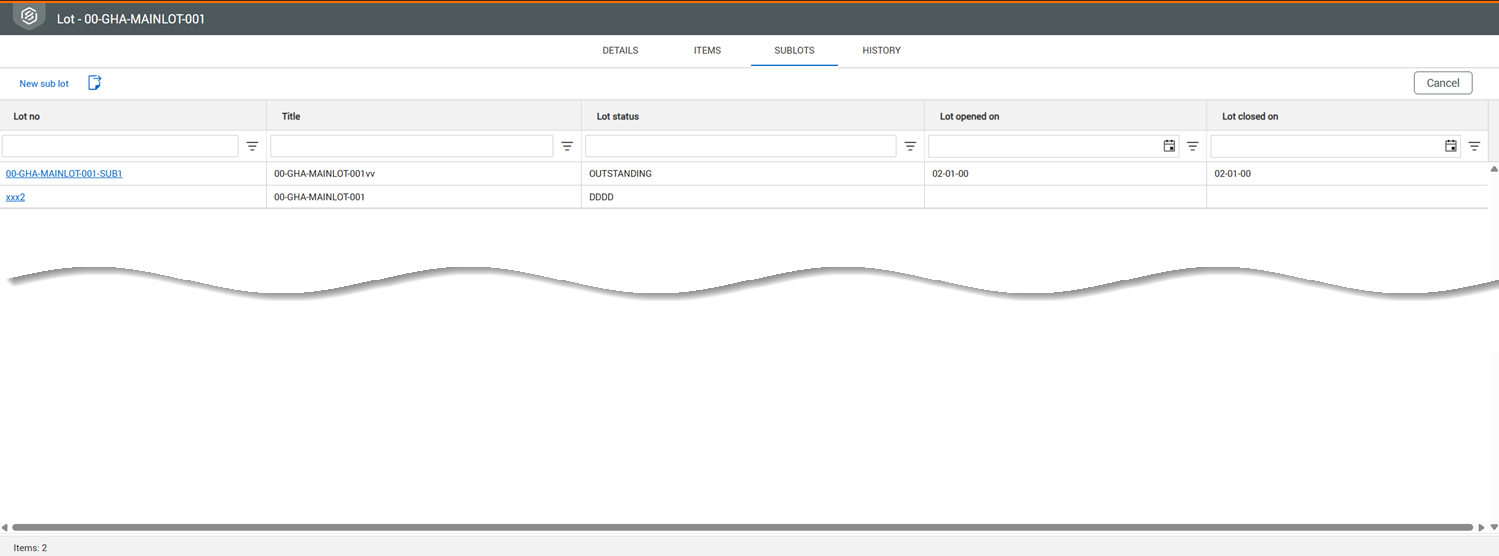Create a New sub lot
The width and height of the screenshot is (1499, 556).
coord(44,84)
